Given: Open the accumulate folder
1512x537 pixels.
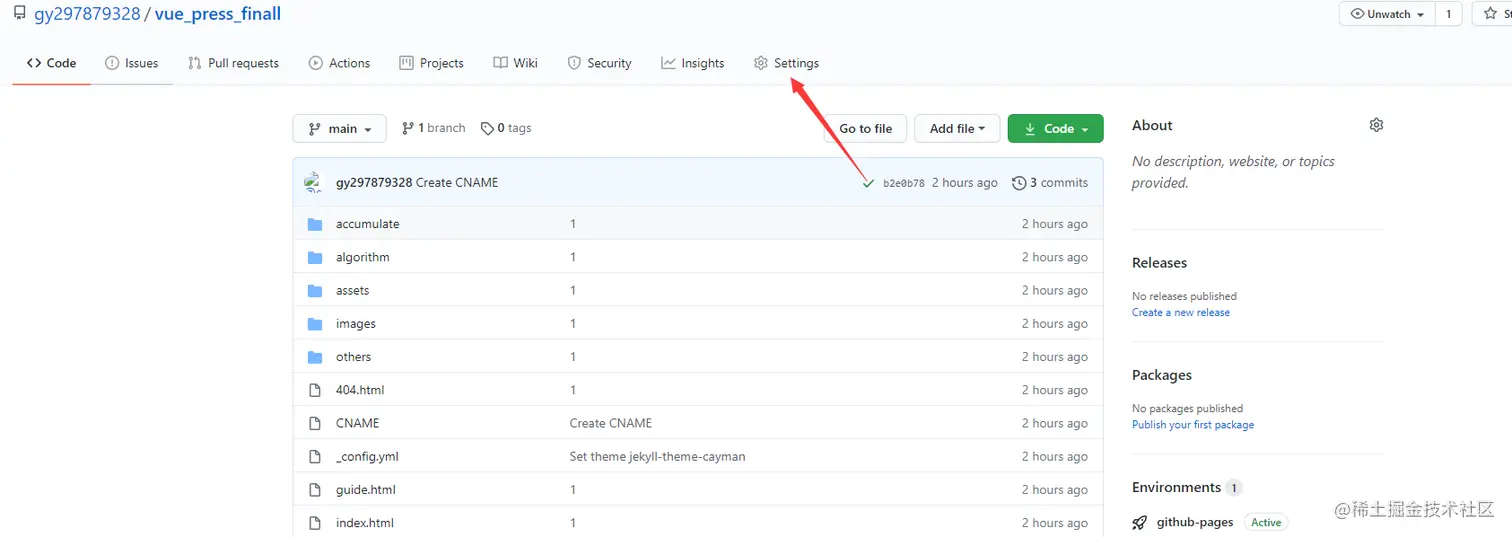Looking at the screenshot, I should click(367, 224).
